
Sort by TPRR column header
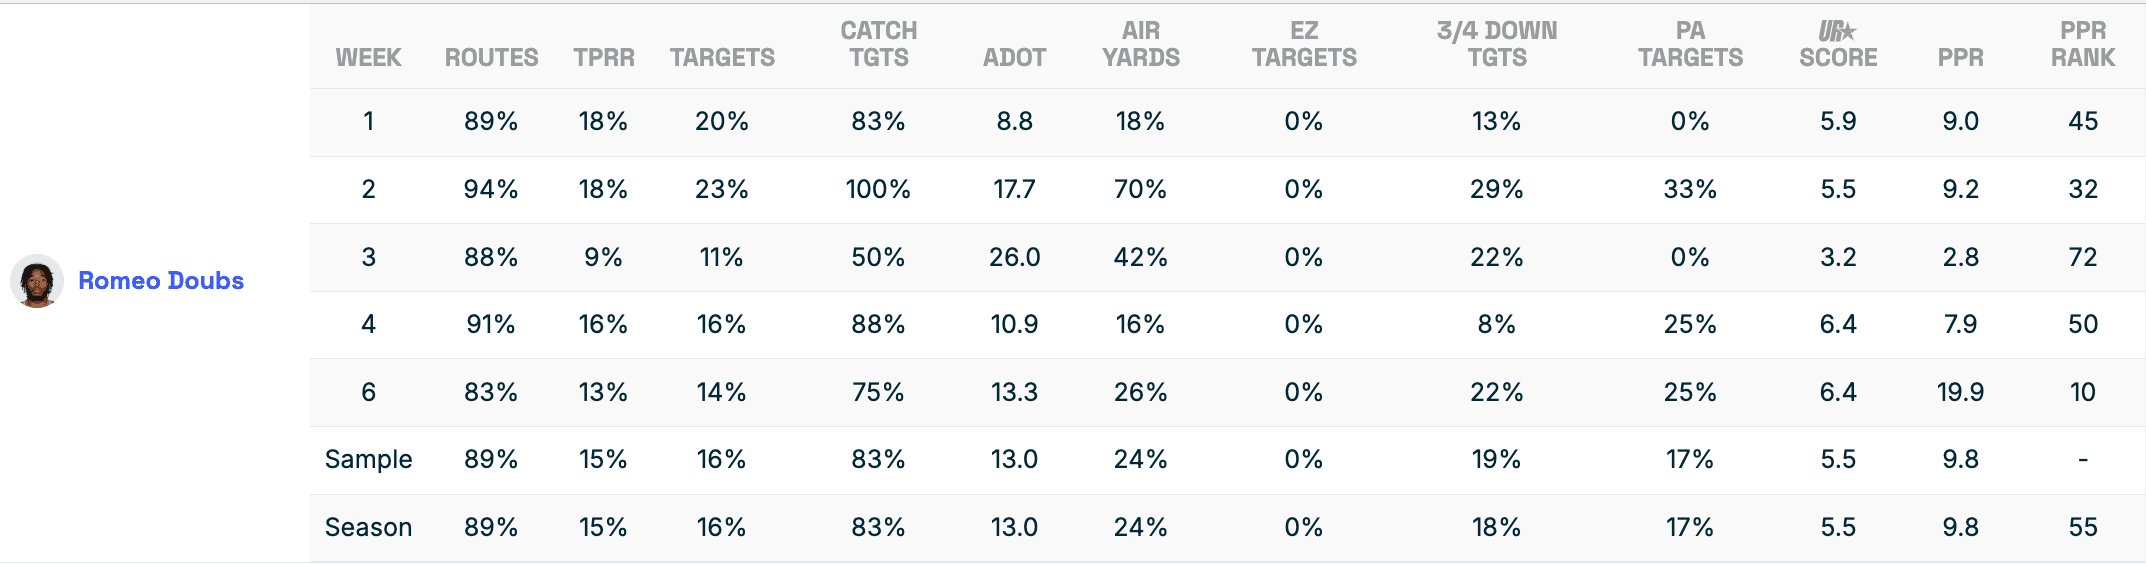[604, 58]
